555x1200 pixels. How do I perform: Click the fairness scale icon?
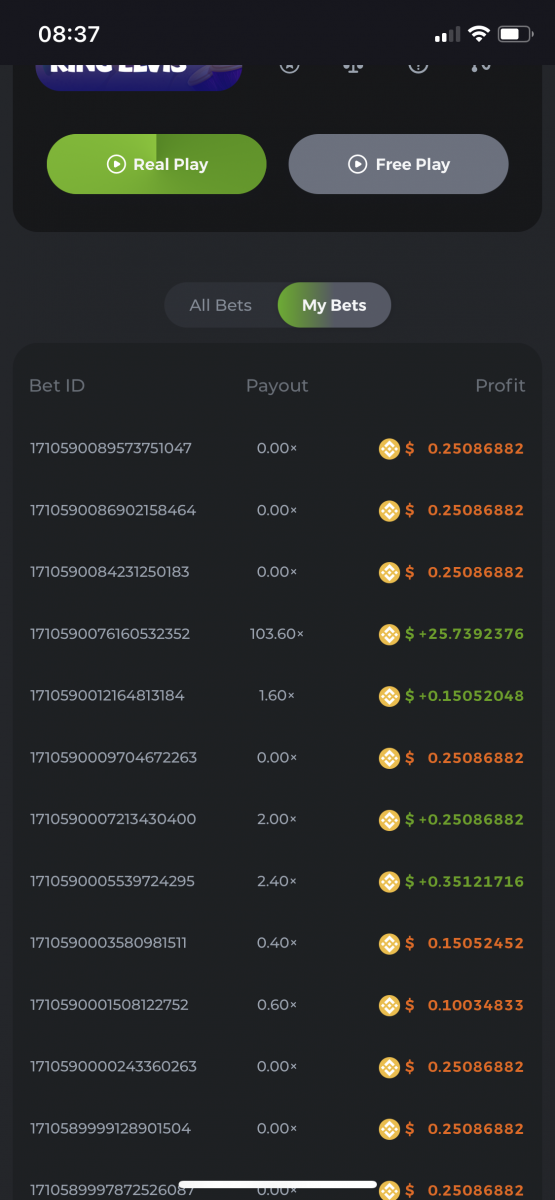(353, 66)
